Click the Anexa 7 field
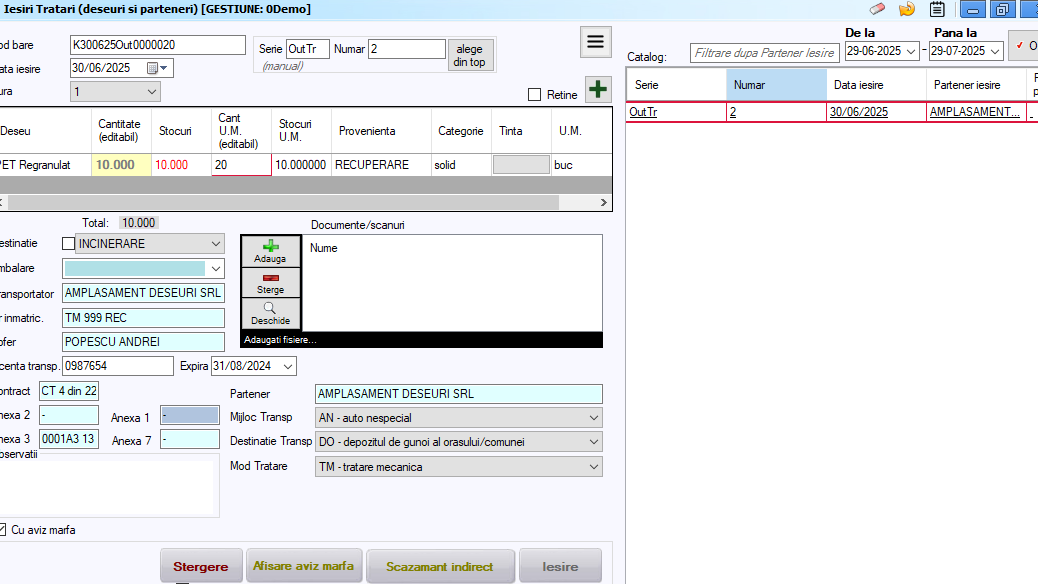 click(190, 439)
